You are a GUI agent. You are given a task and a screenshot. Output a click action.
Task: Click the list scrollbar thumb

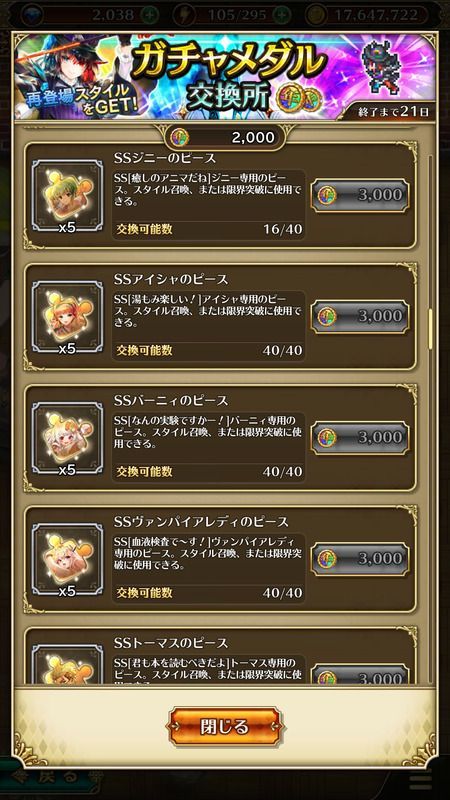tap(430, 329)
